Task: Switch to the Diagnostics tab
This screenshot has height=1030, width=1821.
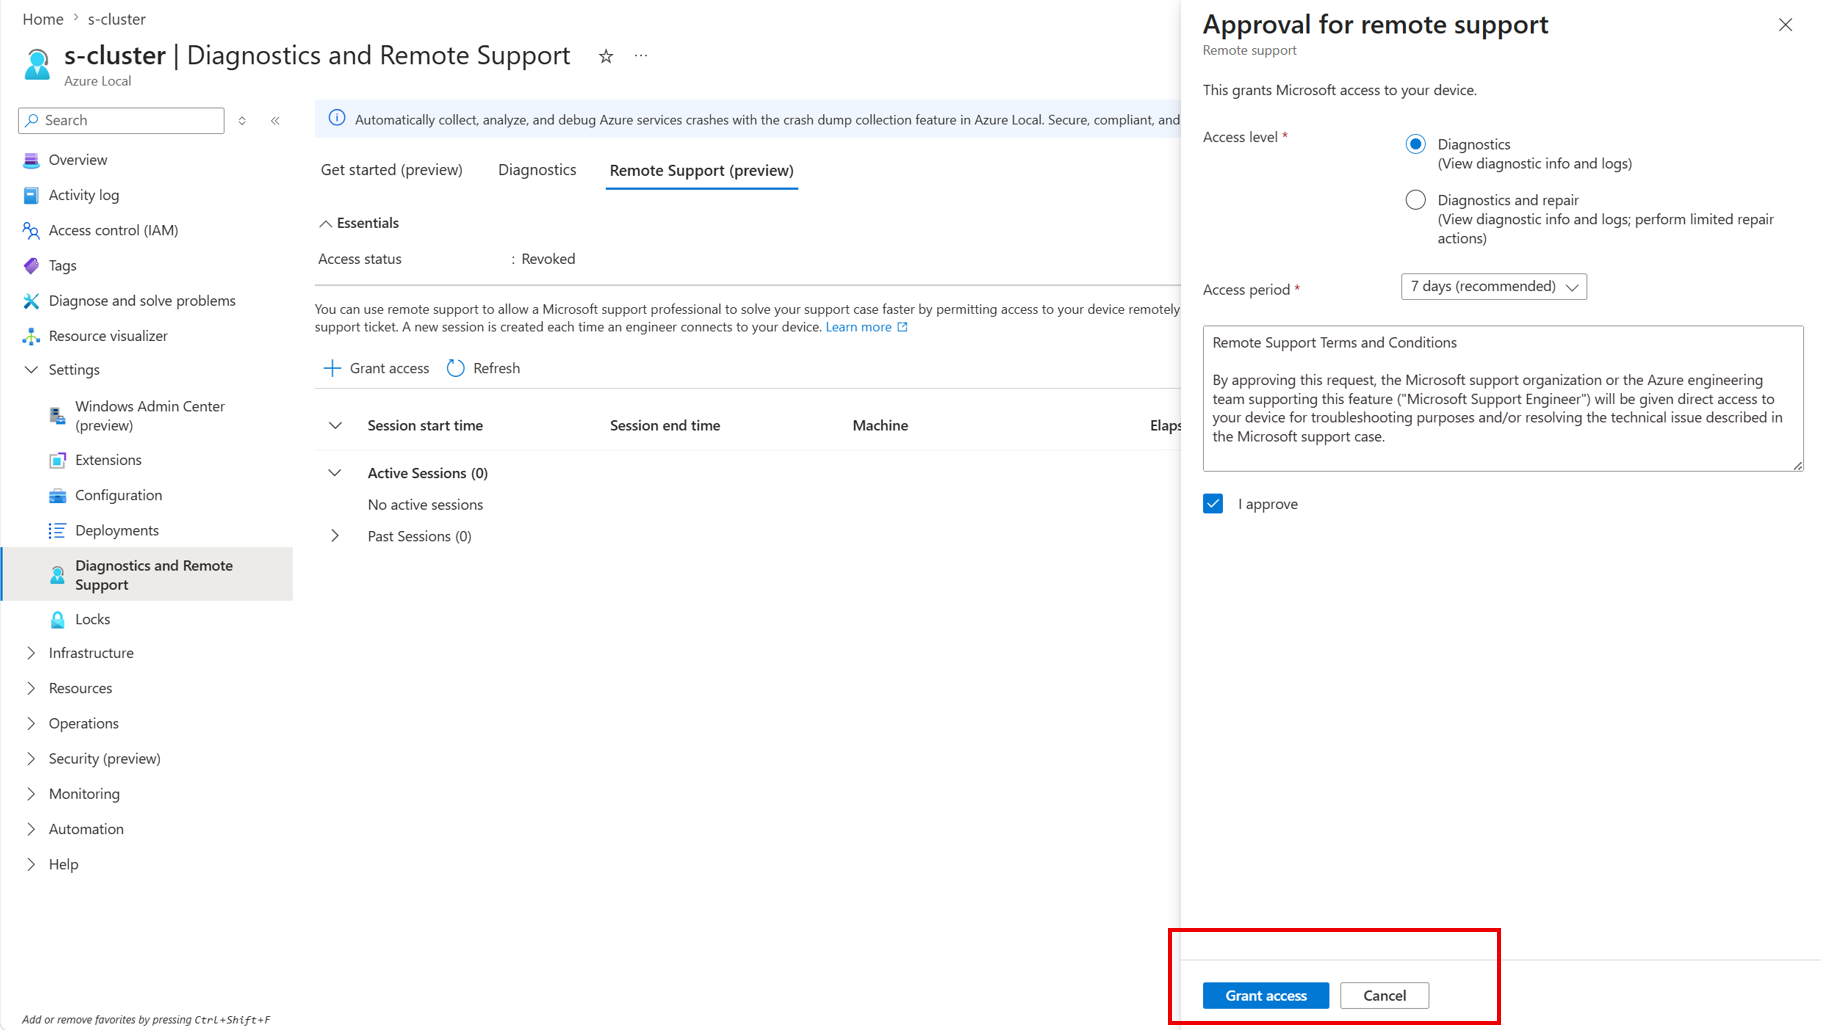Action: point(537,170)
